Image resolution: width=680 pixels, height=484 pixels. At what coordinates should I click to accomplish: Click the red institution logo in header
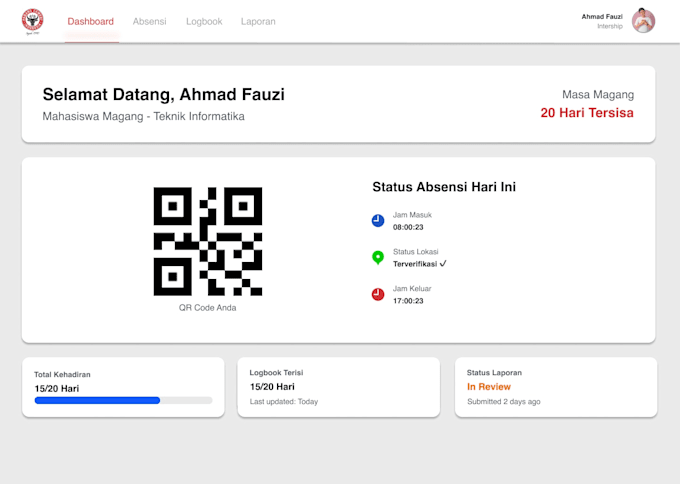pos(33,21)
